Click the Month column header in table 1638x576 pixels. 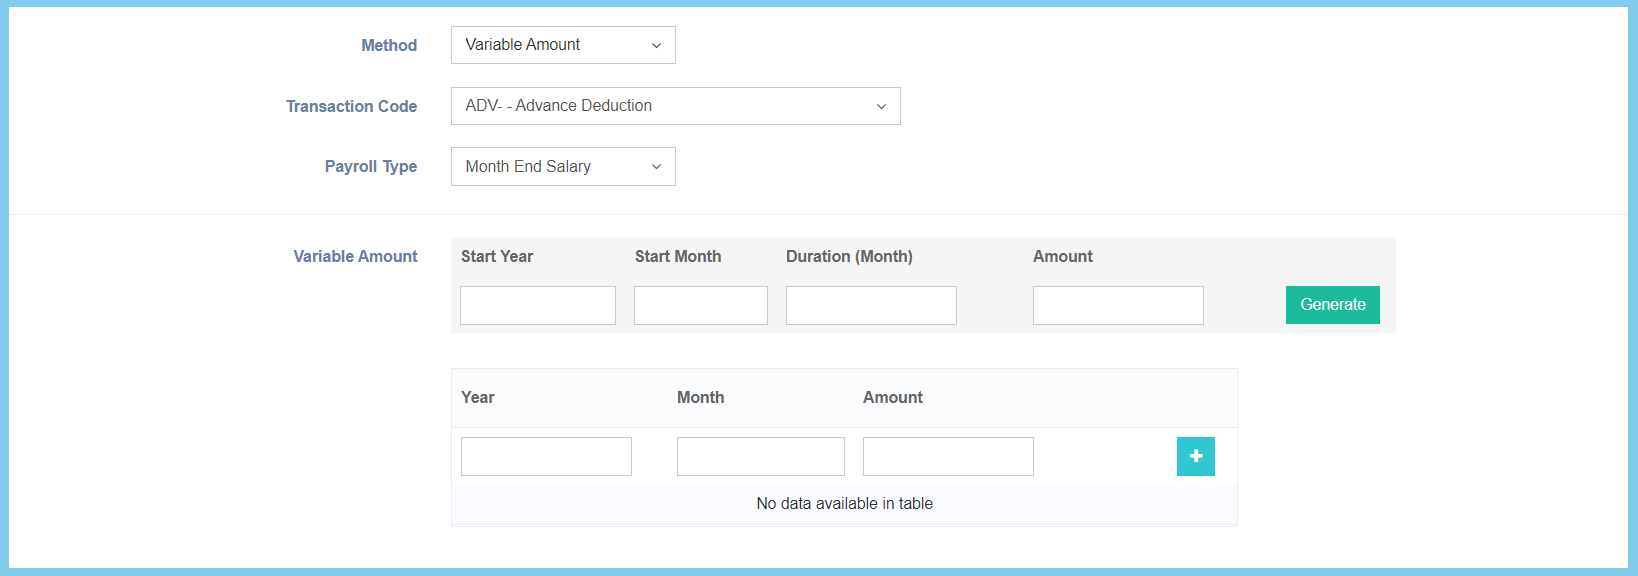coord(700,397)
